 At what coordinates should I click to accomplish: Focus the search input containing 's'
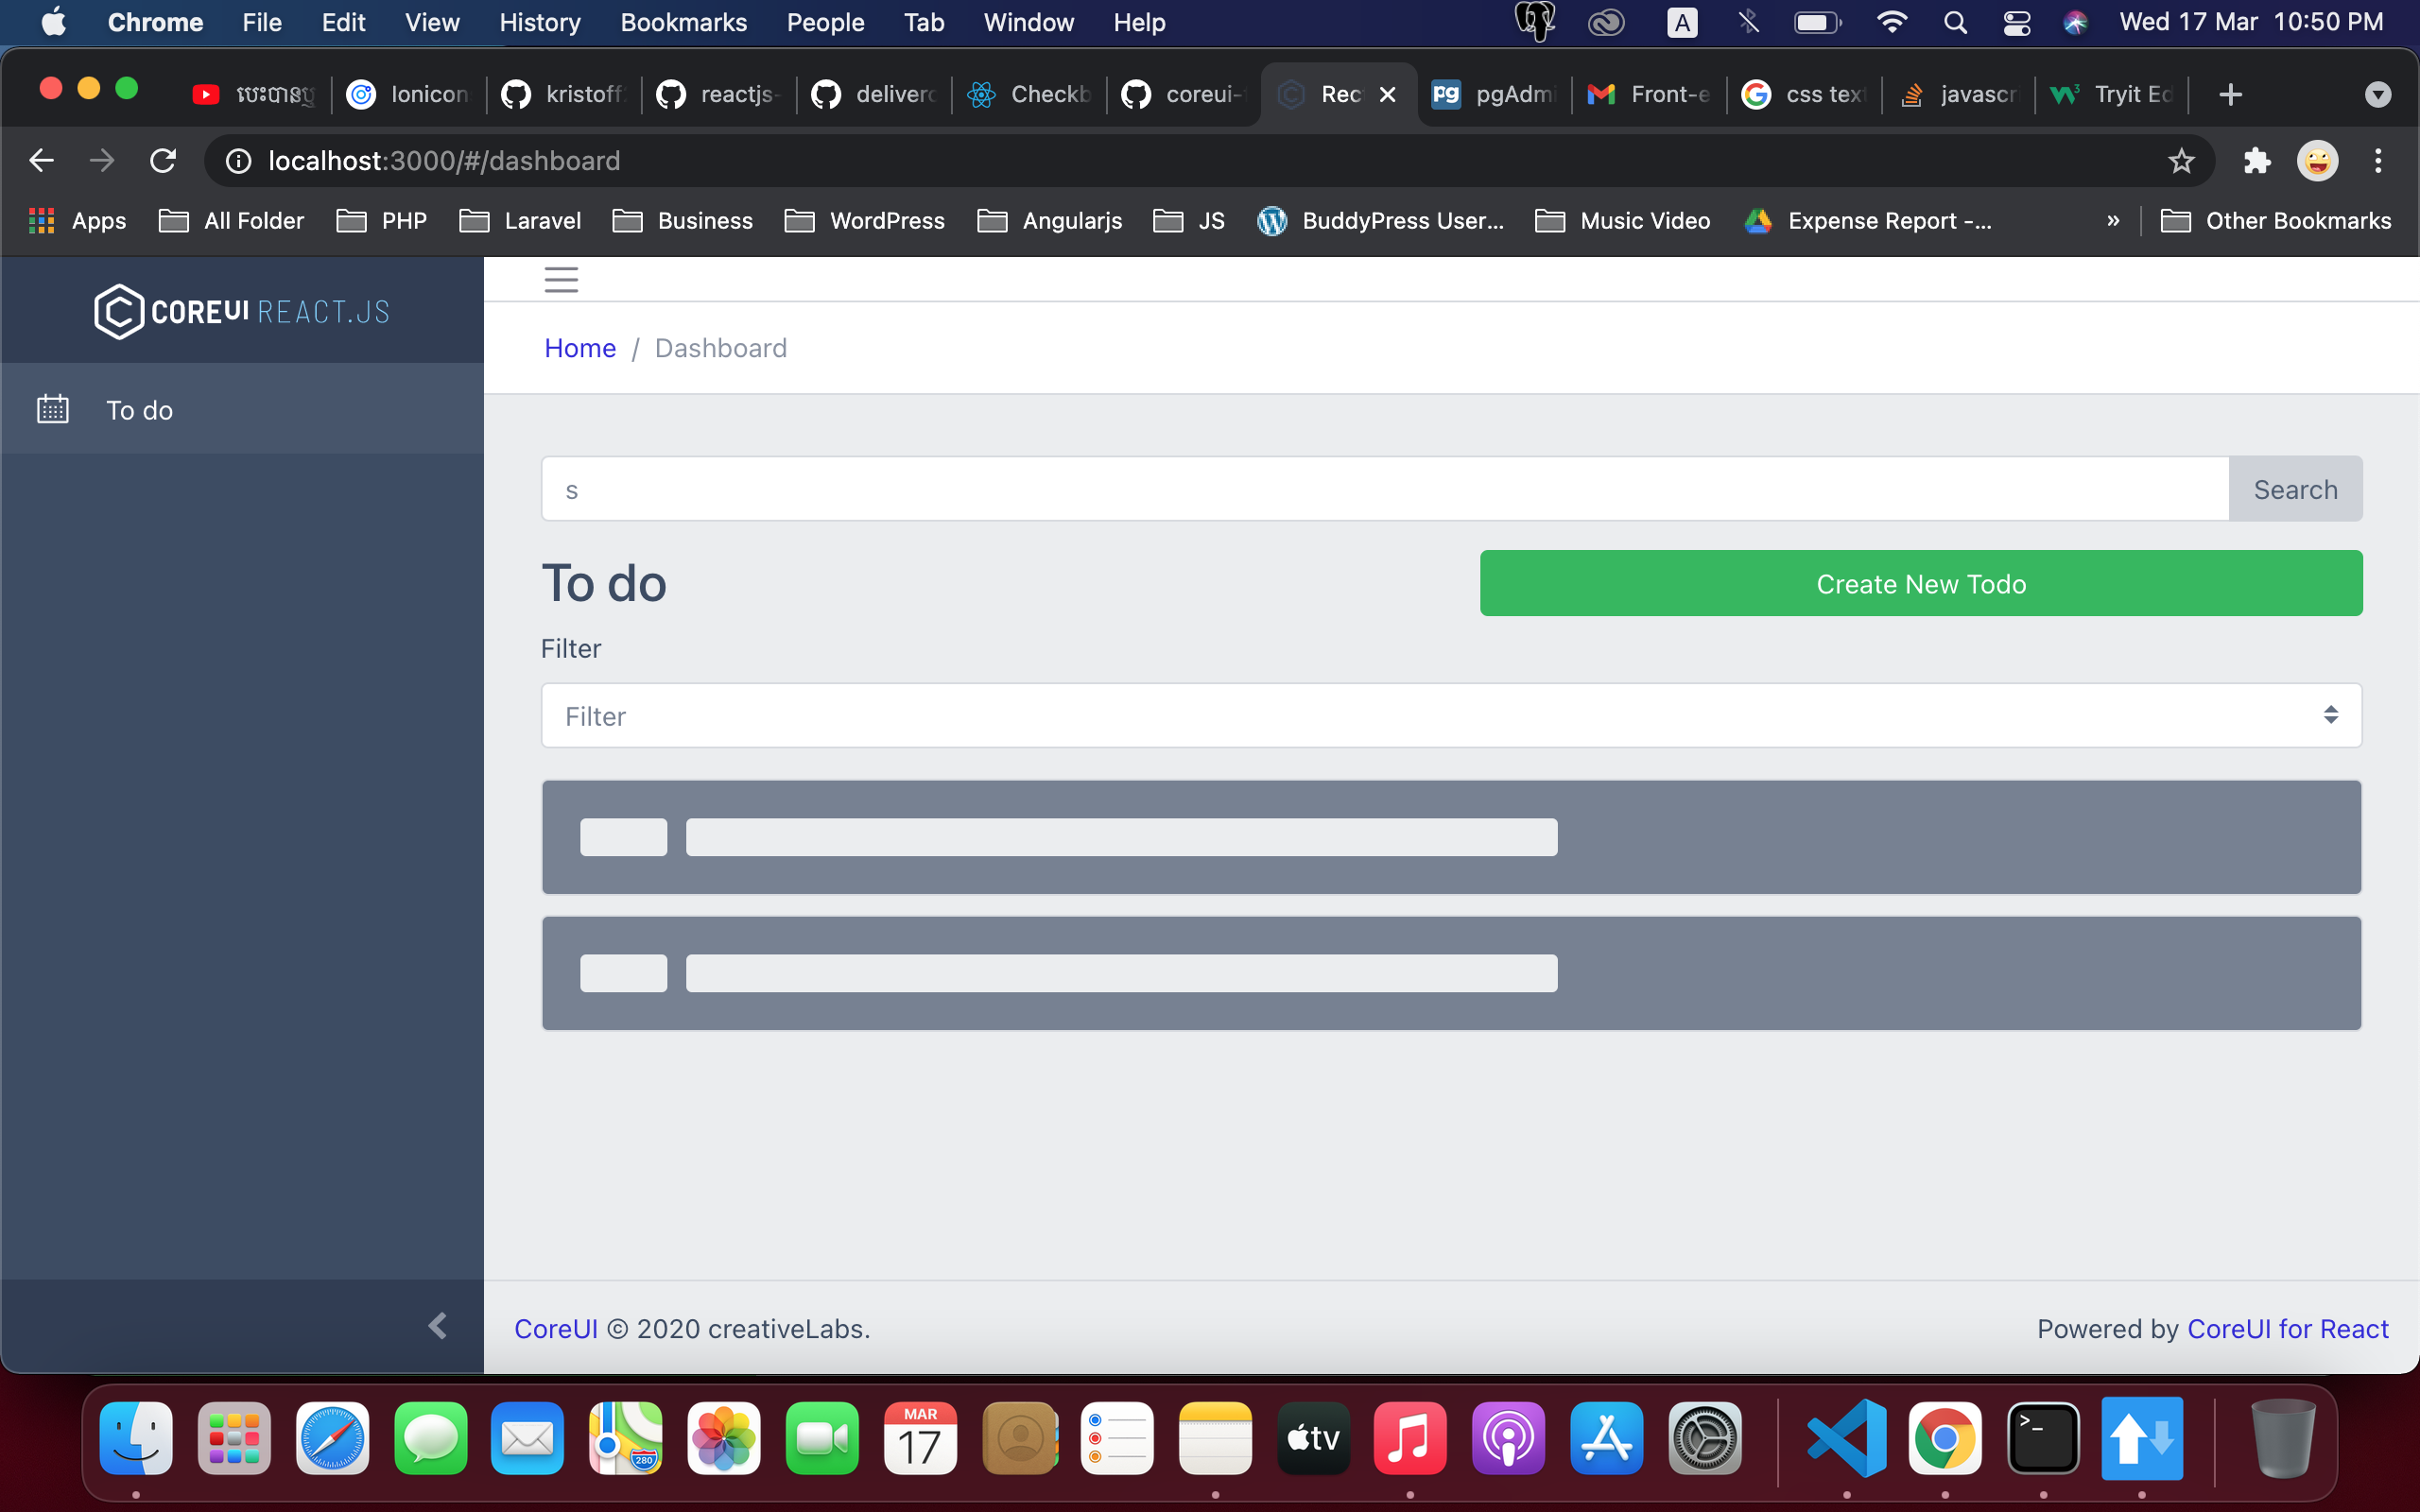1385,489
